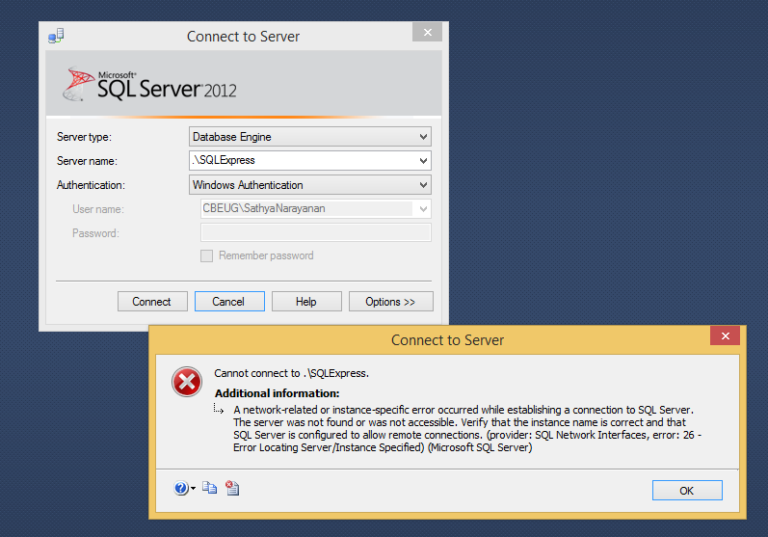Open the Authentication dropdown
Viewport: 768px width, 537px height.
(310, 185)
